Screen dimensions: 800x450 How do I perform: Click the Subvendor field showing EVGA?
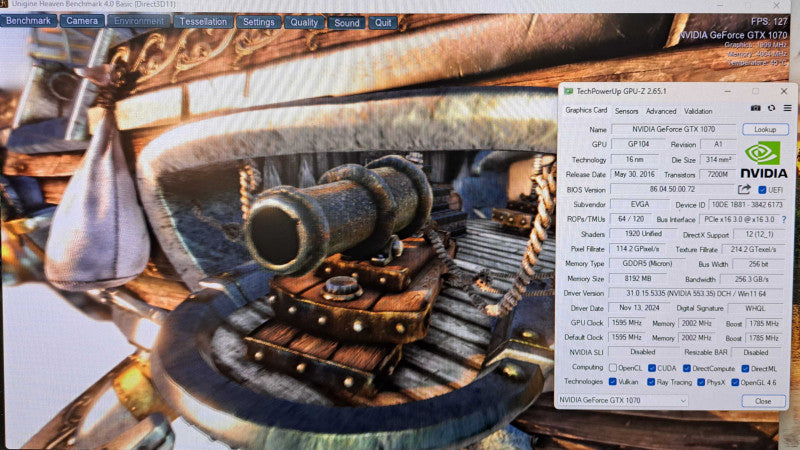[640, 204]
